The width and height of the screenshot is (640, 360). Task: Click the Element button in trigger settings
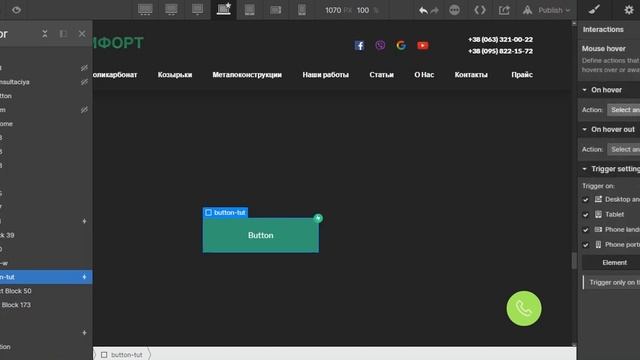coord(611,262)
